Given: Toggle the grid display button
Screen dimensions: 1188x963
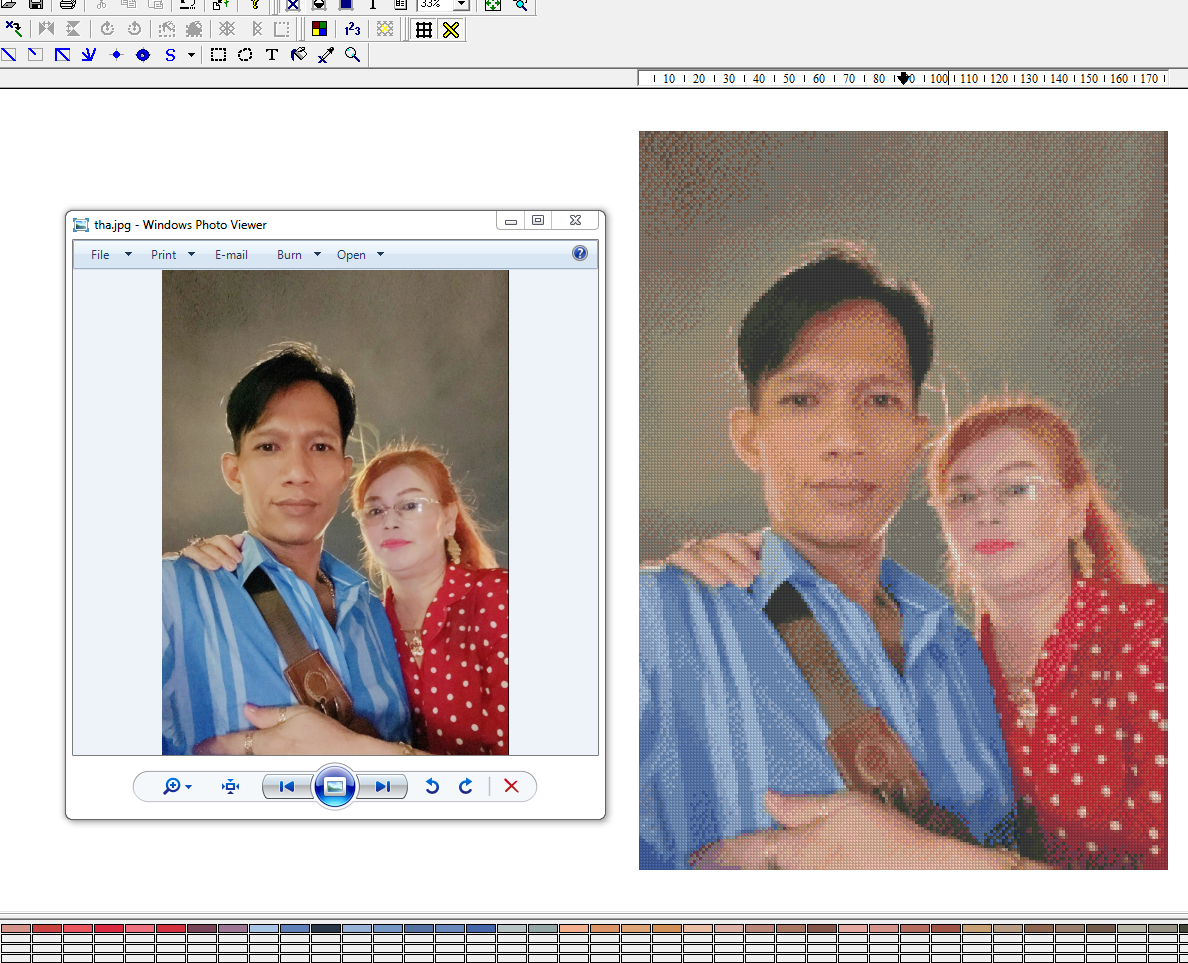Looking at the screenshot, I should tap(424, 29).
